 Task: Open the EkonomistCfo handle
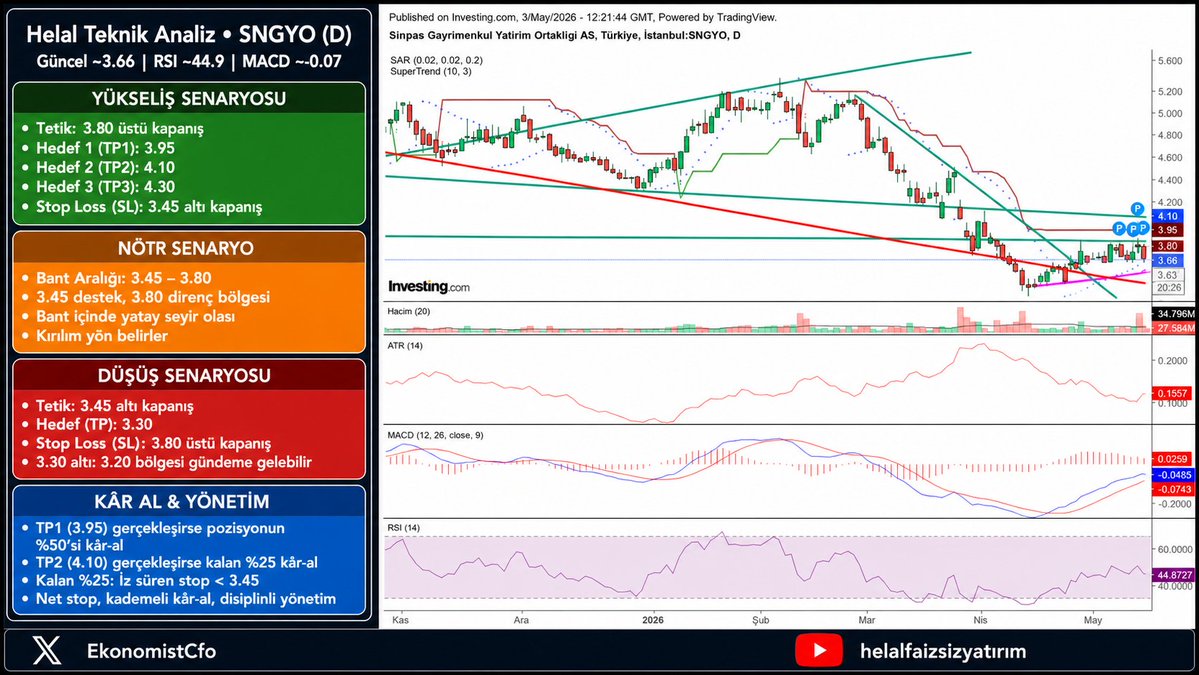(151, 651)
